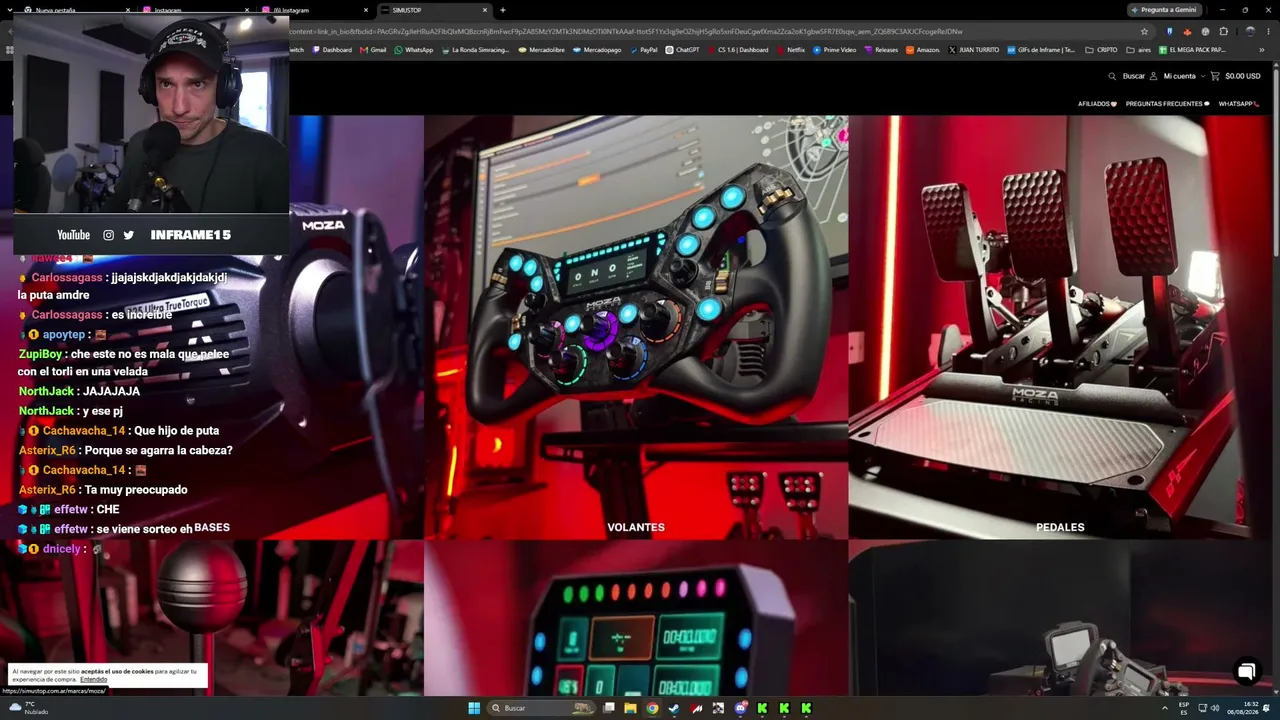
Task: Open the Mi cuenta account icon
Action: 1153,76
